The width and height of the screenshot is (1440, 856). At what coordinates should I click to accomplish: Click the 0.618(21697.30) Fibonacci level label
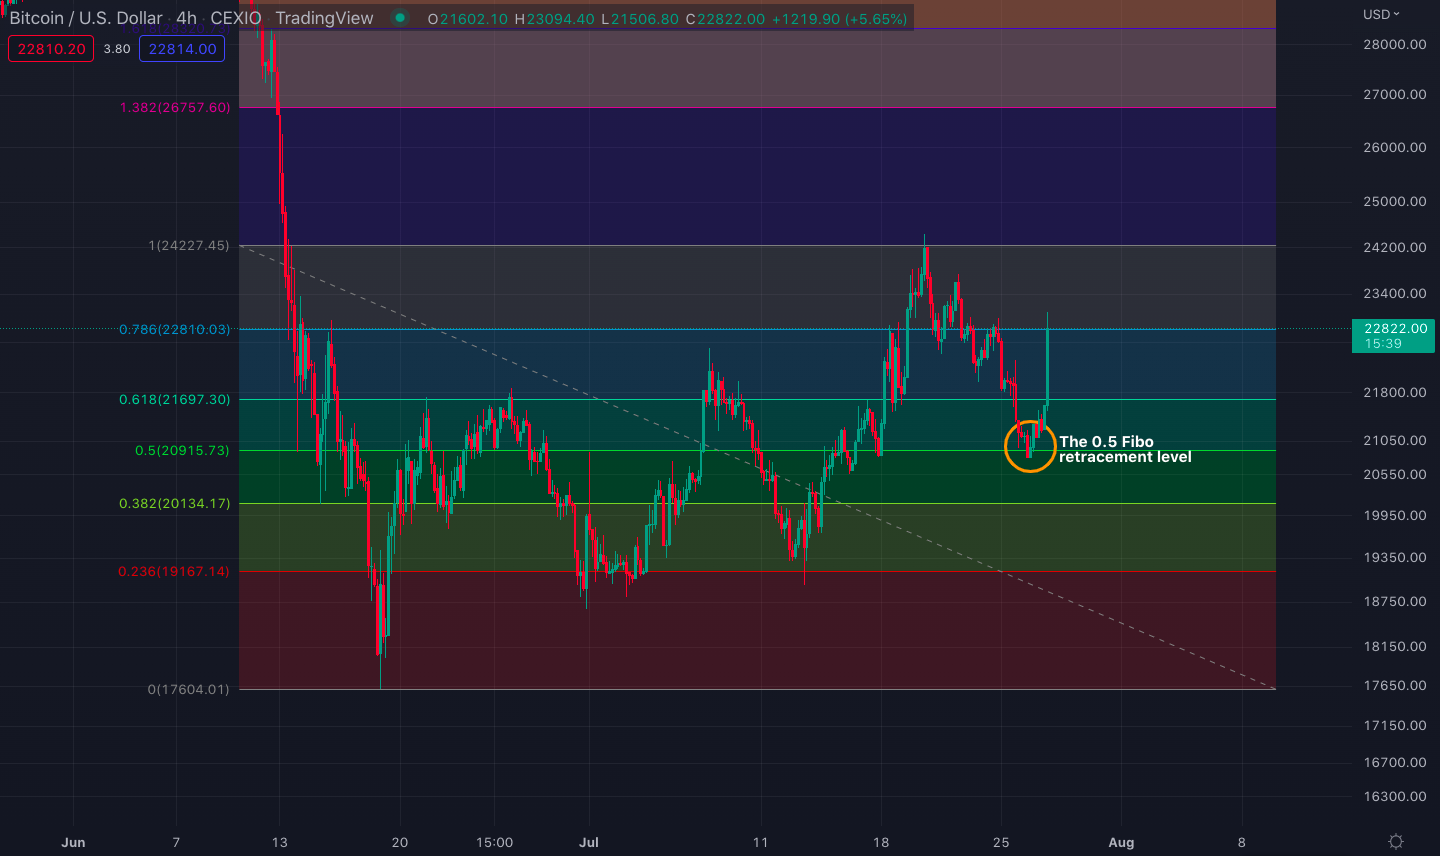coord(175,399)
